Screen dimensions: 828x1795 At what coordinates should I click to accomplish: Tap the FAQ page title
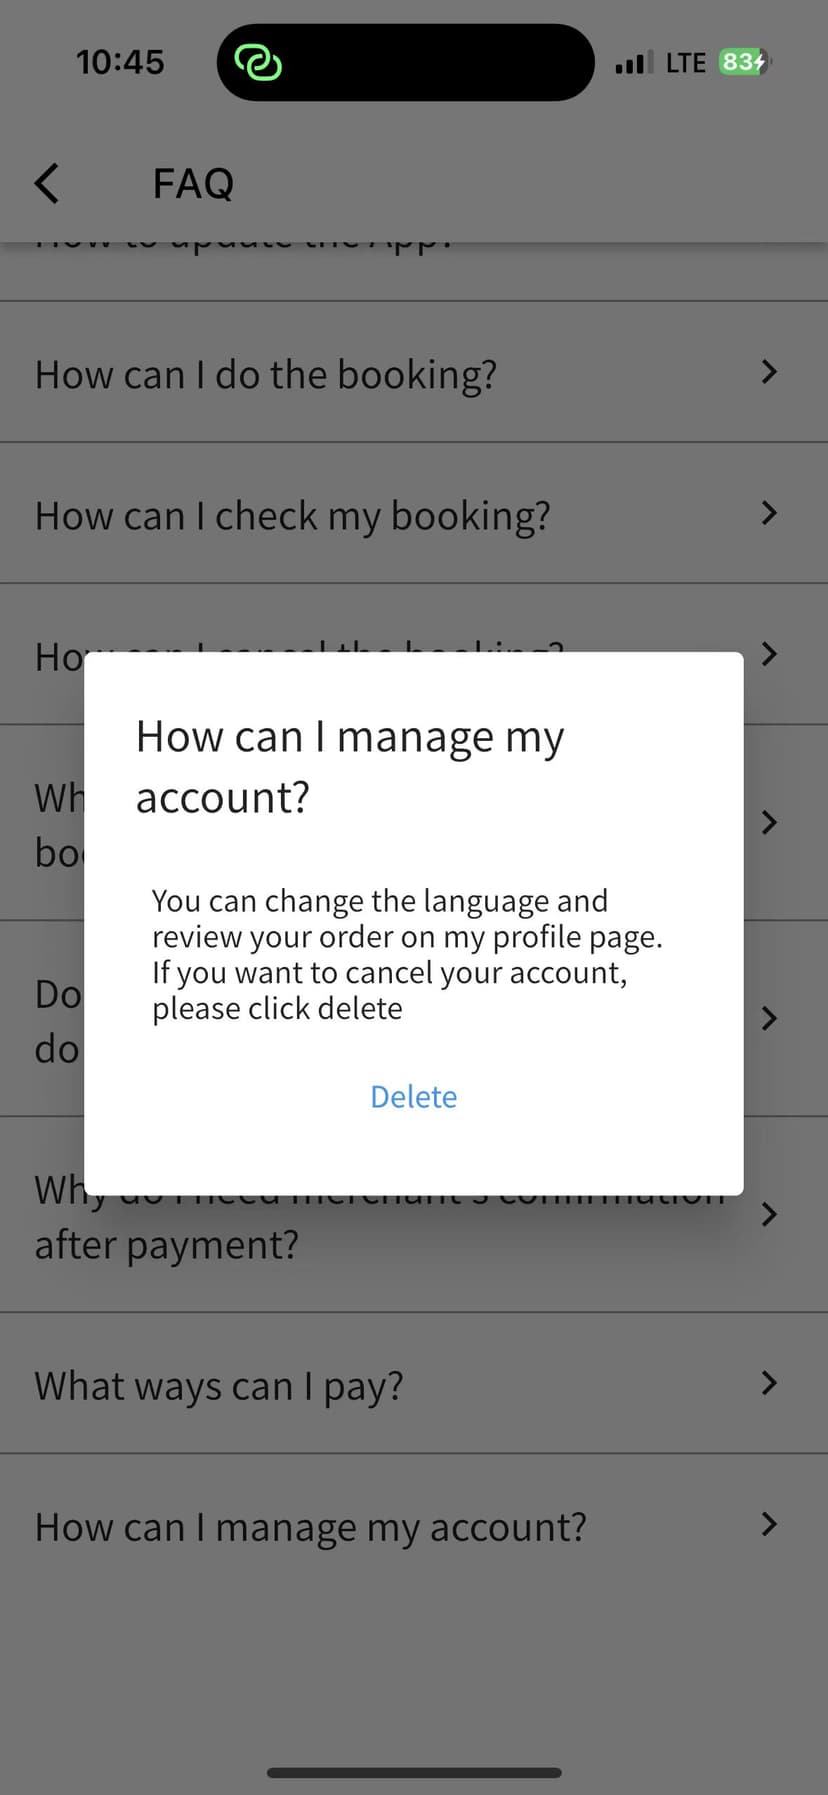pos(193,184)
